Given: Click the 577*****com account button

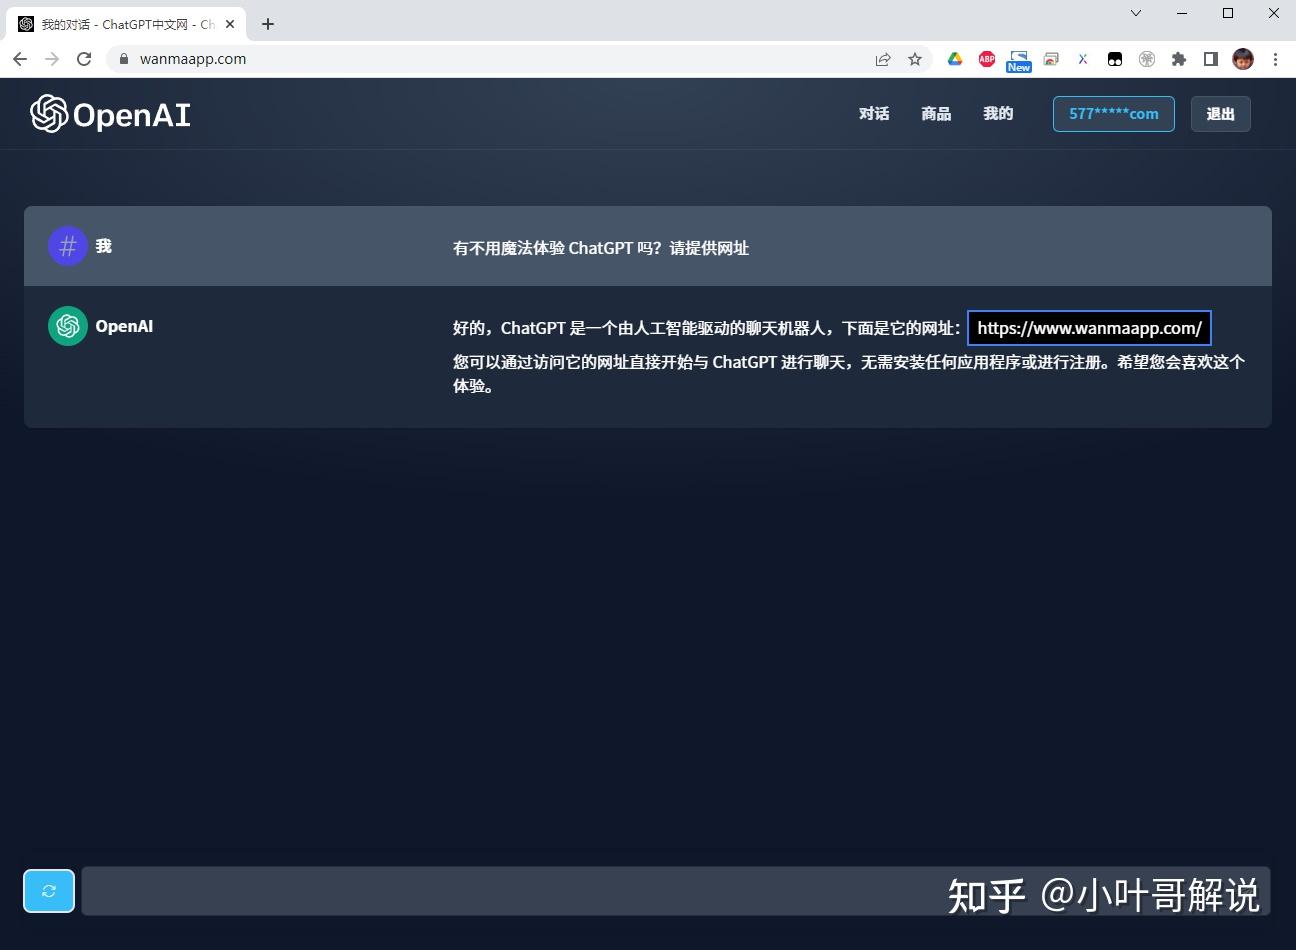Looking at the screenshot, I should [1114, 114].
